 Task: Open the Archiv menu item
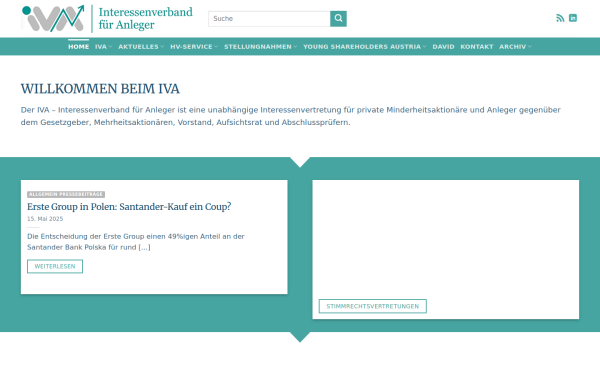(513, 47)
